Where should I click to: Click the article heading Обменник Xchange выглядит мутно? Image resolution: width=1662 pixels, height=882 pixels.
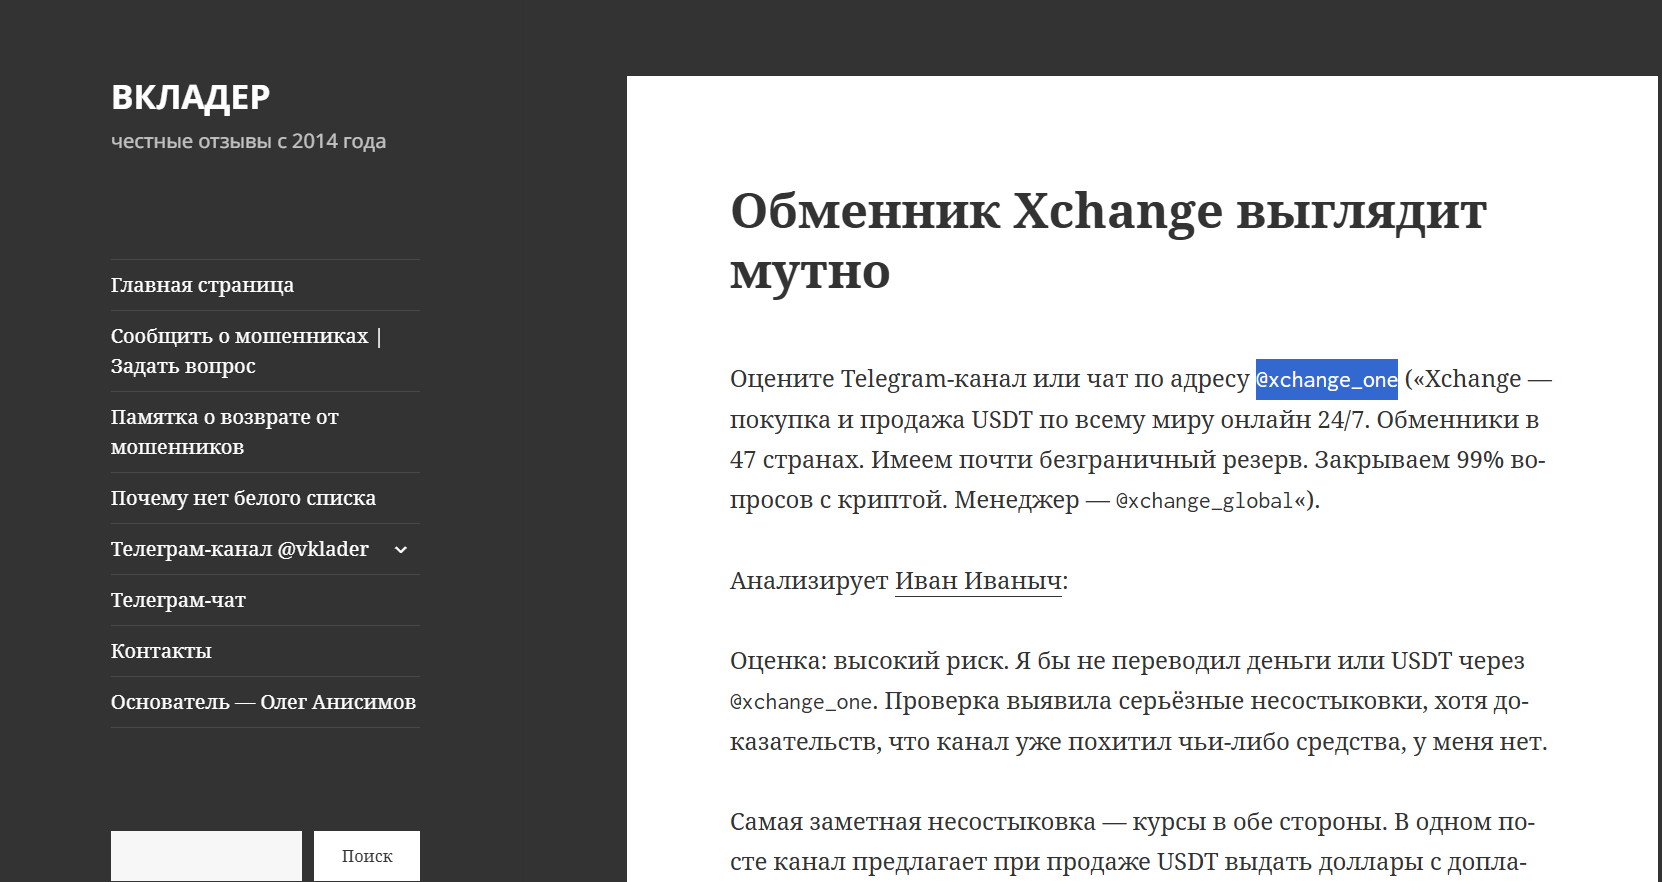1108,241
